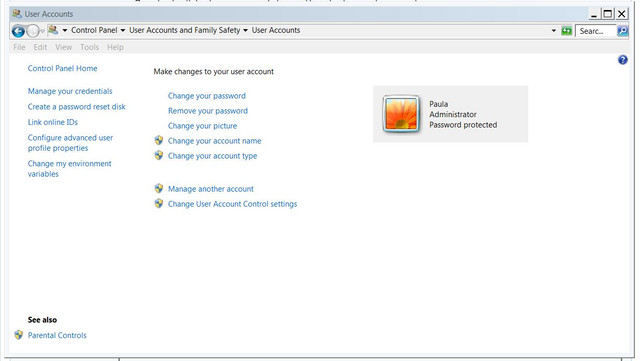
Task: Click the User Accounts title bar icon
Action: [x=17, y=13]
